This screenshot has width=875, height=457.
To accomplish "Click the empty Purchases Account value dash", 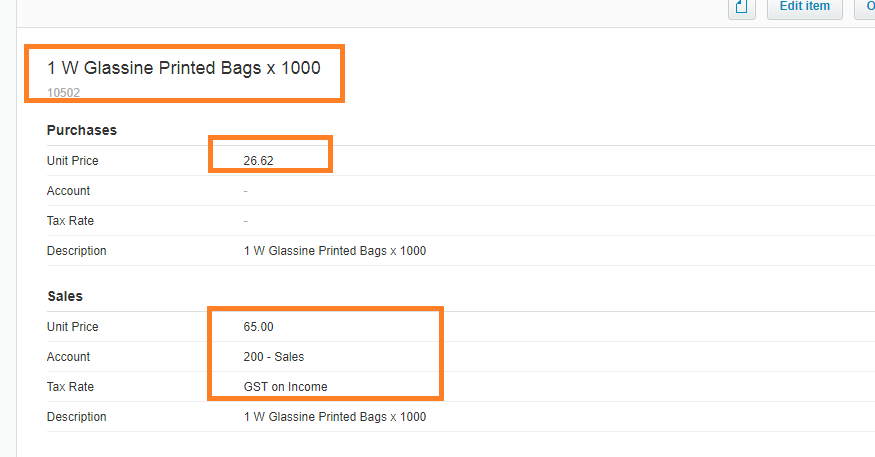I will [x=246, y=191].
